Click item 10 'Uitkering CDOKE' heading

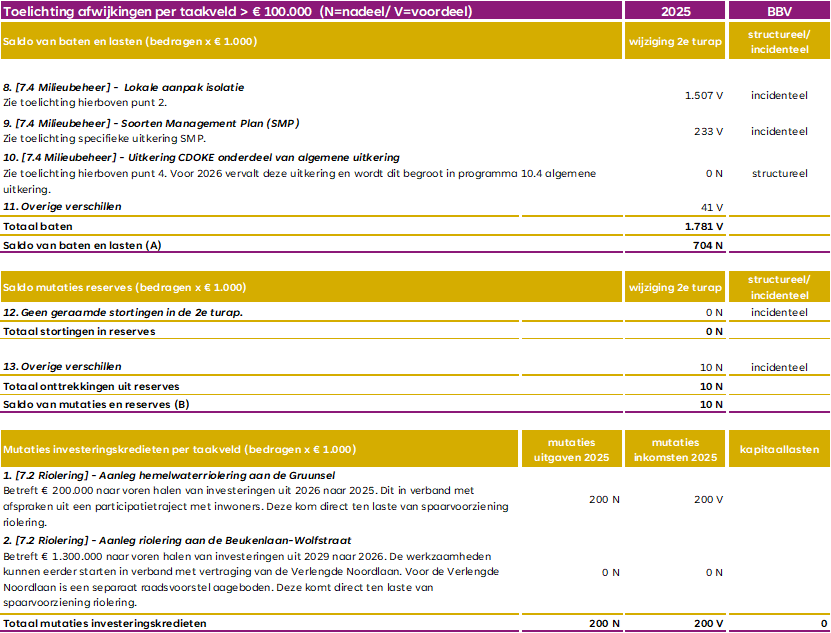[200, 157]
